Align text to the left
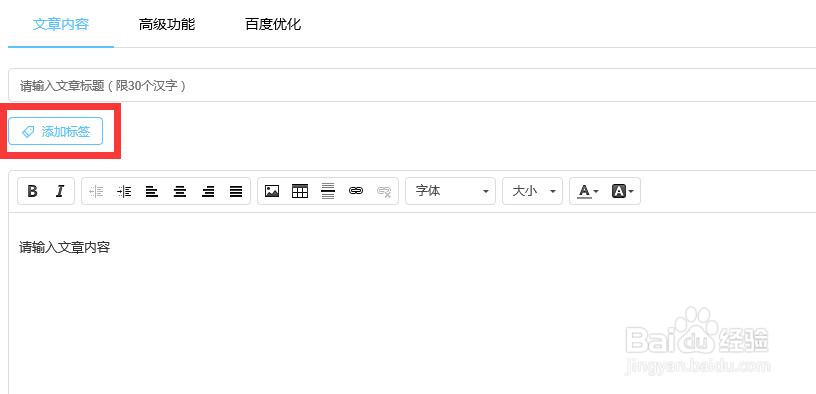 pos(152,192)
